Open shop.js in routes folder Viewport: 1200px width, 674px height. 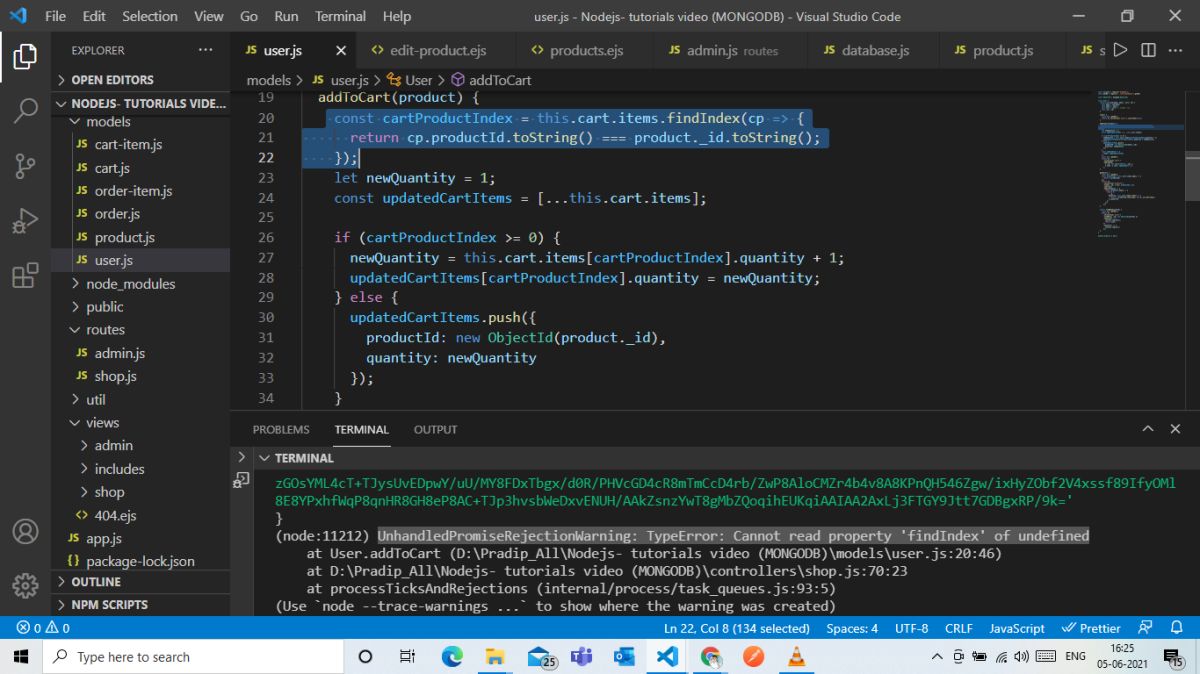tap(140, 376)
